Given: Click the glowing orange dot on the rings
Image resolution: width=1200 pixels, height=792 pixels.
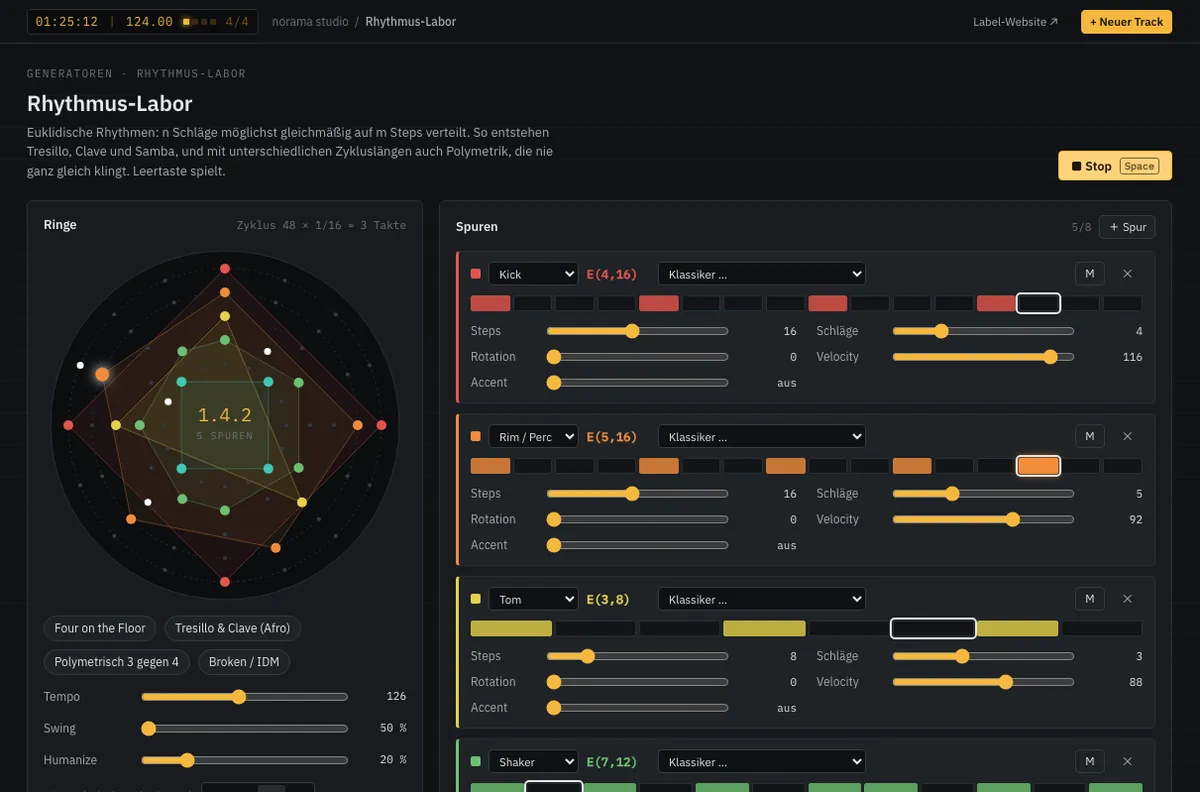Looking at the screenshot, I should (x=102, y=374).
